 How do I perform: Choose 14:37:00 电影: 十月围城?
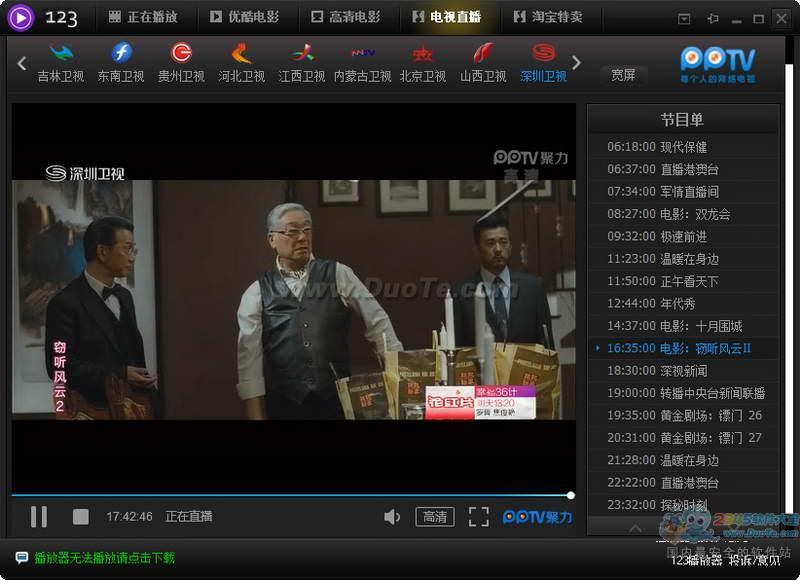coord(683,326)
